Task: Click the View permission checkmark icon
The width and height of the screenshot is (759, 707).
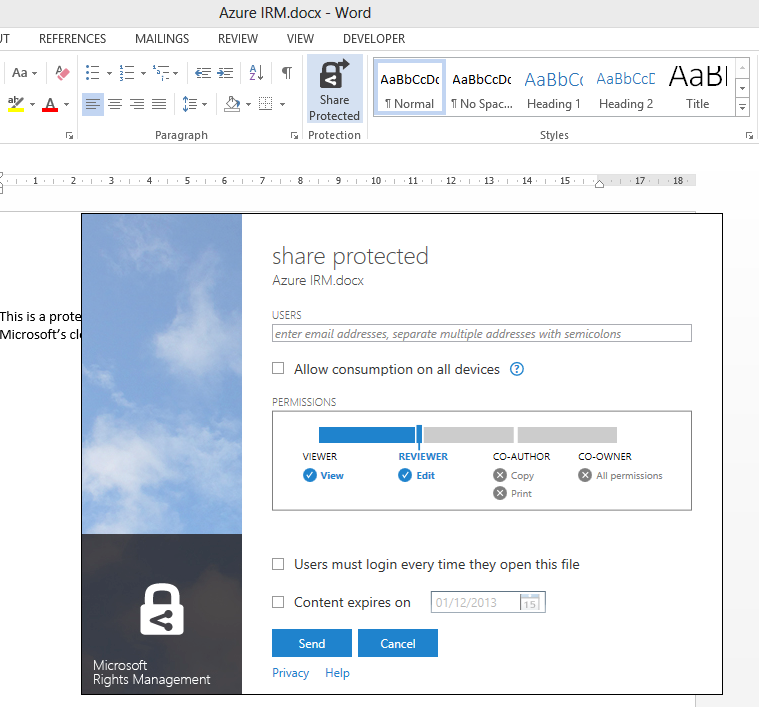Action: (310, 476)
